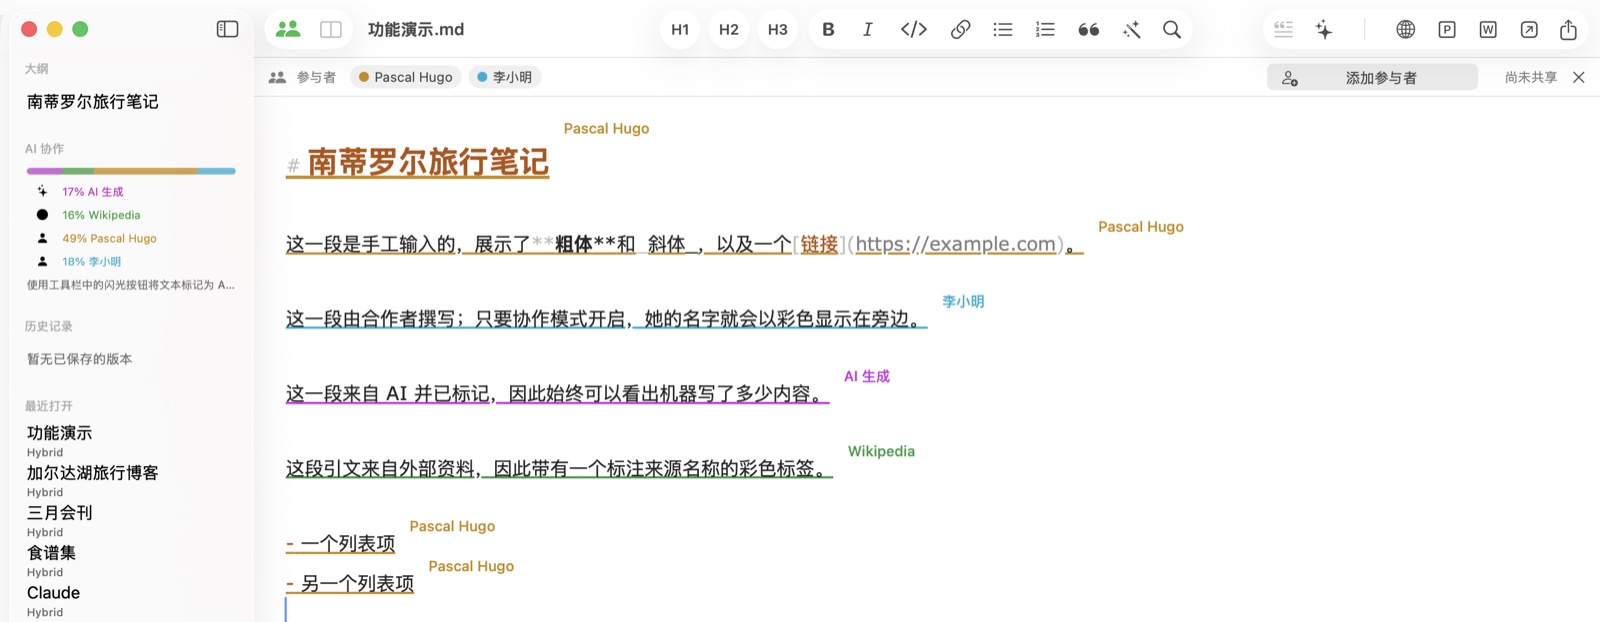Screen dimensions: 1600x622
Task: Toggle split view layout icon
Action: click(x=331, y=29)
